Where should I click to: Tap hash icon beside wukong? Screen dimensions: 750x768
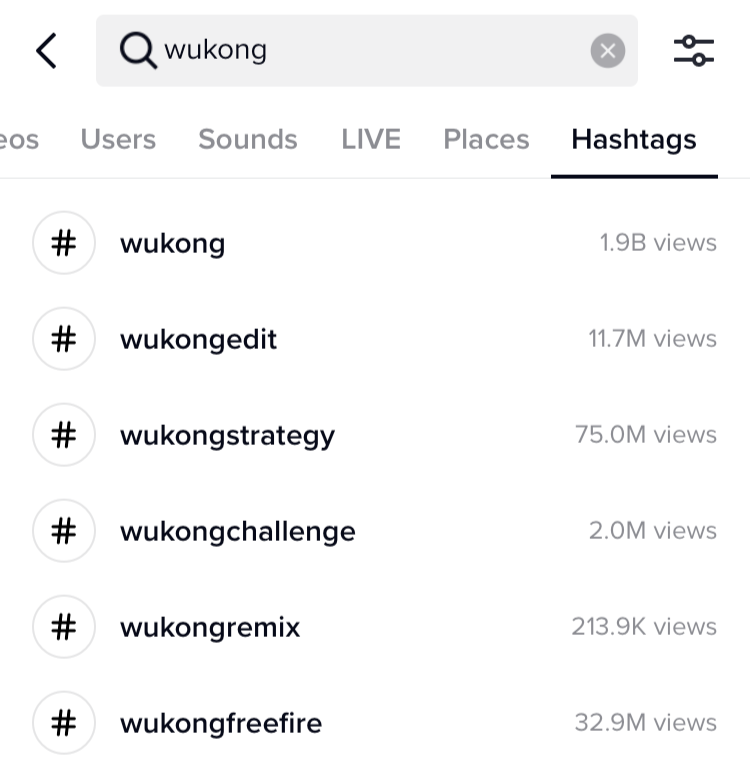pyautogui.click(x=64, y=243)
